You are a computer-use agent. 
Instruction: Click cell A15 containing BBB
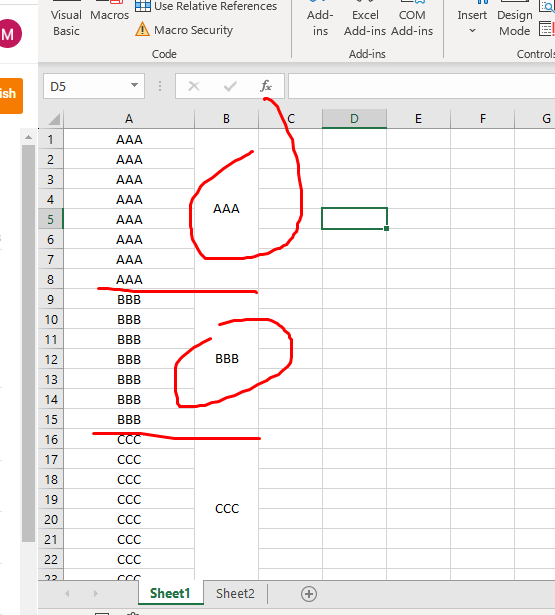pyautogui.click(x=129, y=419)
